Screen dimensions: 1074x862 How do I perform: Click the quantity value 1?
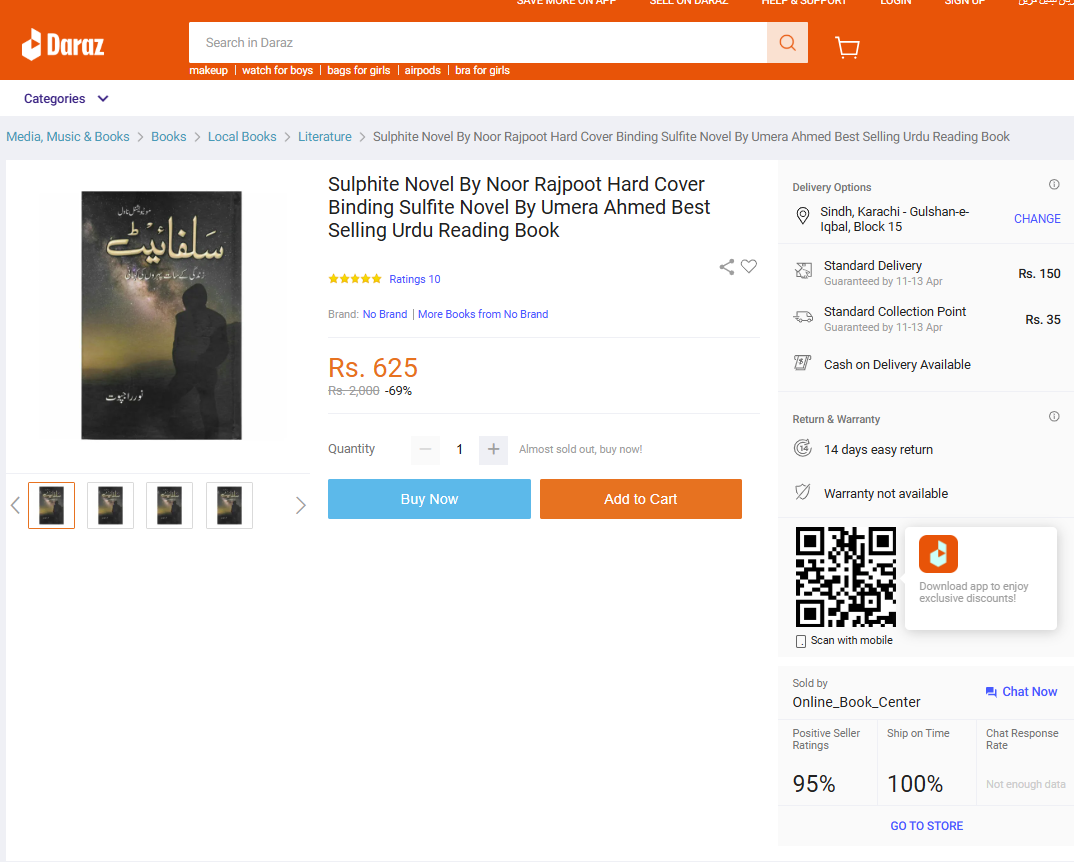(x=460, y=450)
